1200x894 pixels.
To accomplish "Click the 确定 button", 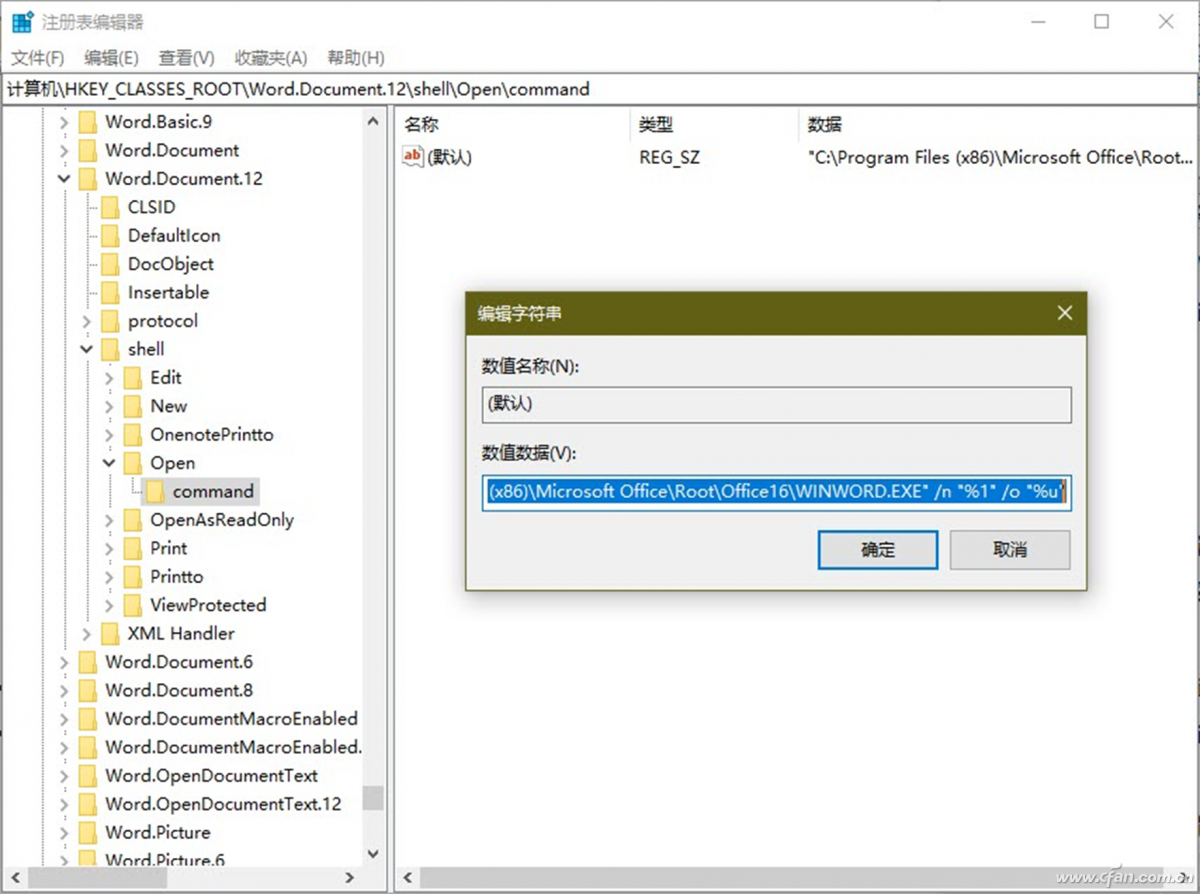I will click(x=878, y=550).
